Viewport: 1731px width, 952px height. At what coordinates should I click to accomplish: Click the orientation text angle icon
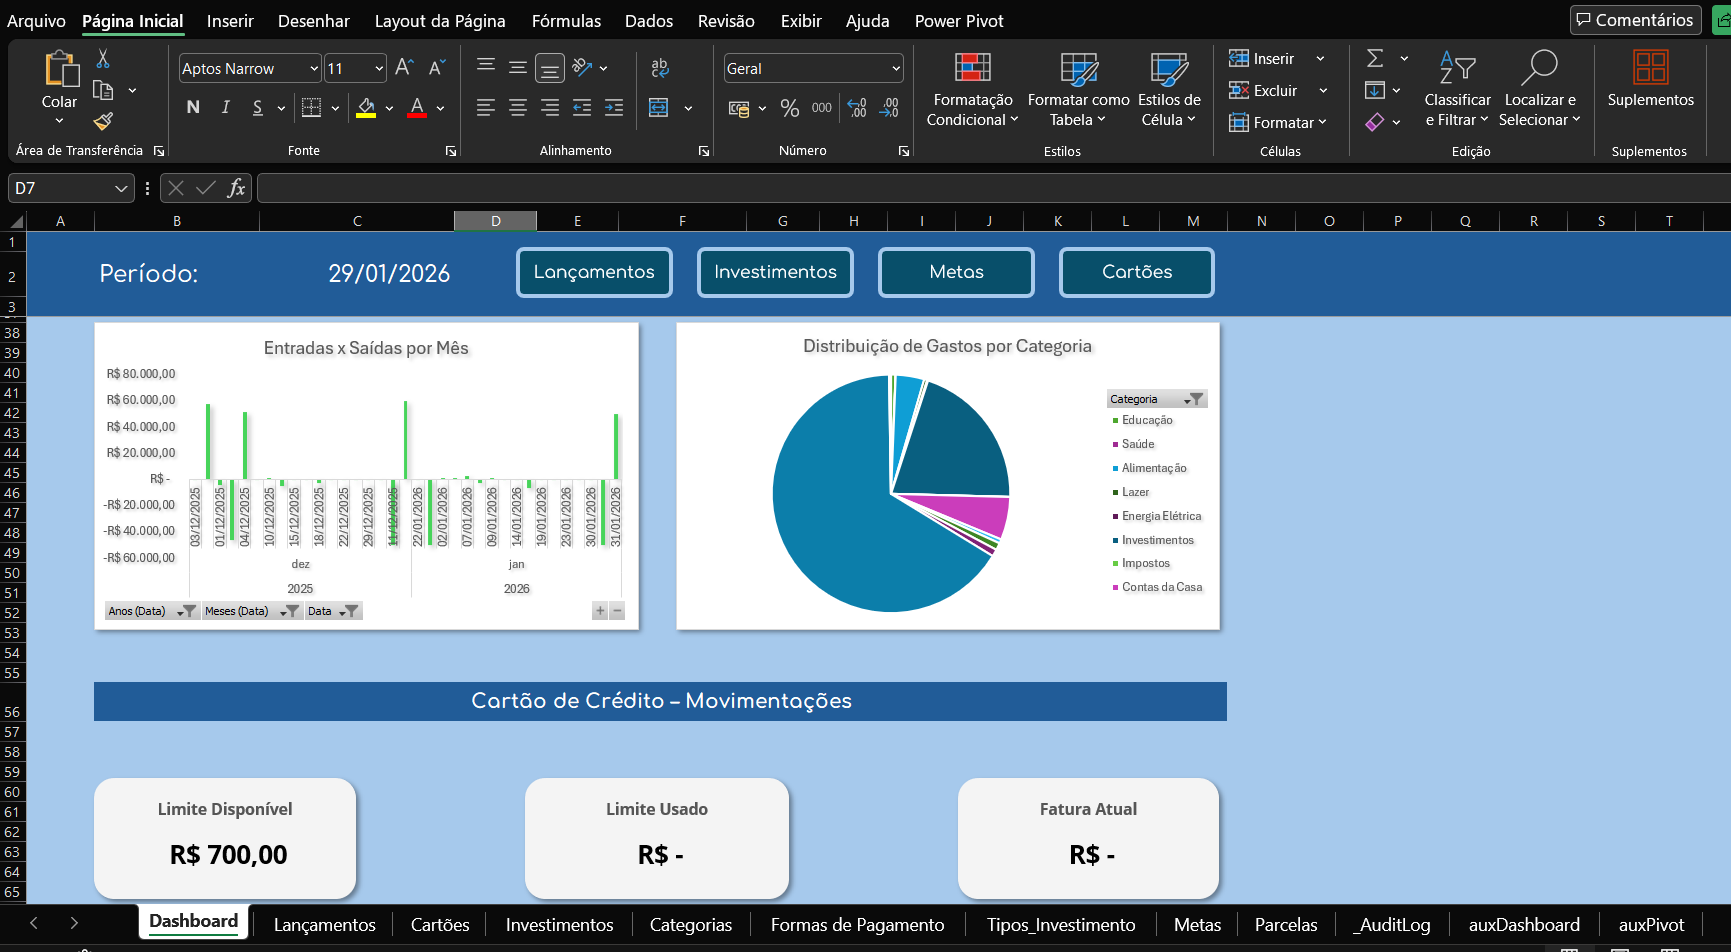pos(583,68)
